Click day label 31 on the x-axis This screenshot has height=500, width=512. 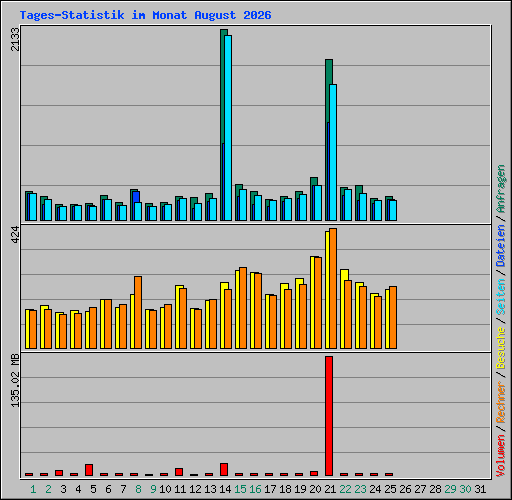[480, 489]
